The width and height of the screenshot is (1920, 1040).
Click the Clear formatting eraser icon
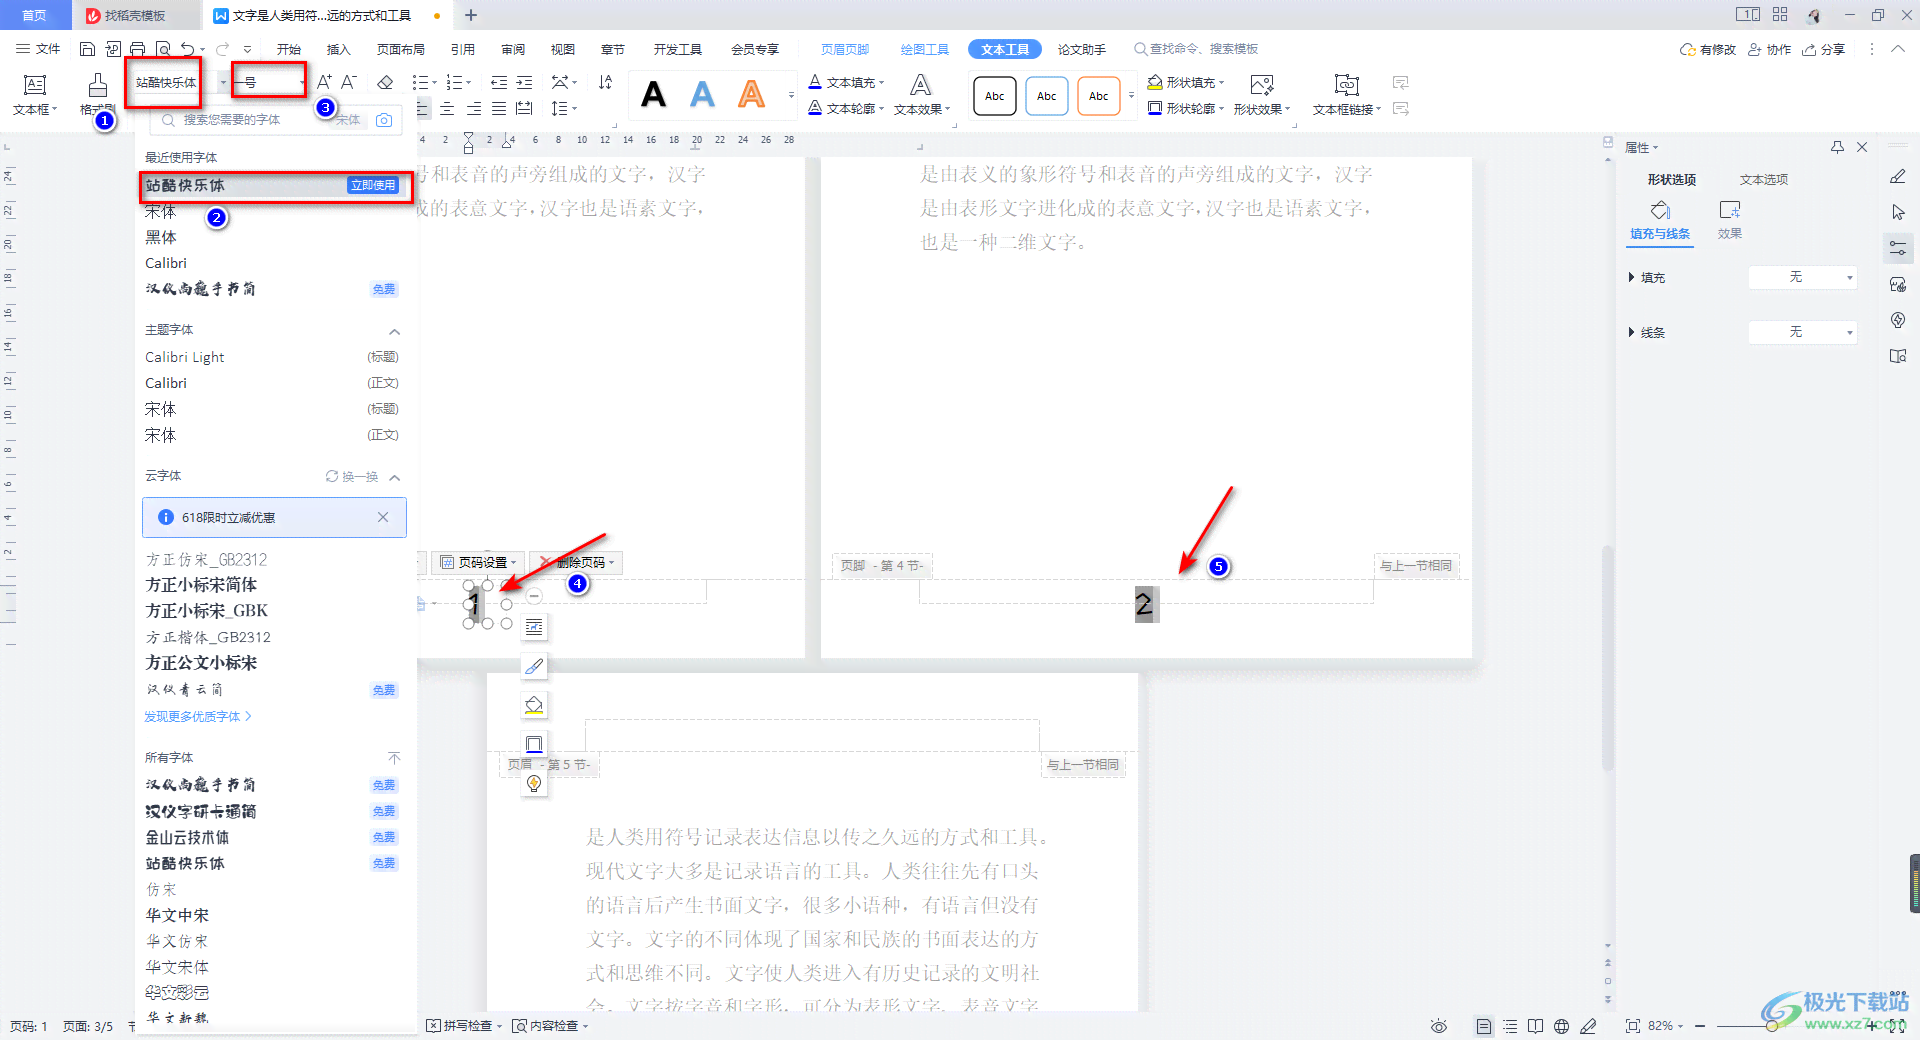click(x=385, y=83)
